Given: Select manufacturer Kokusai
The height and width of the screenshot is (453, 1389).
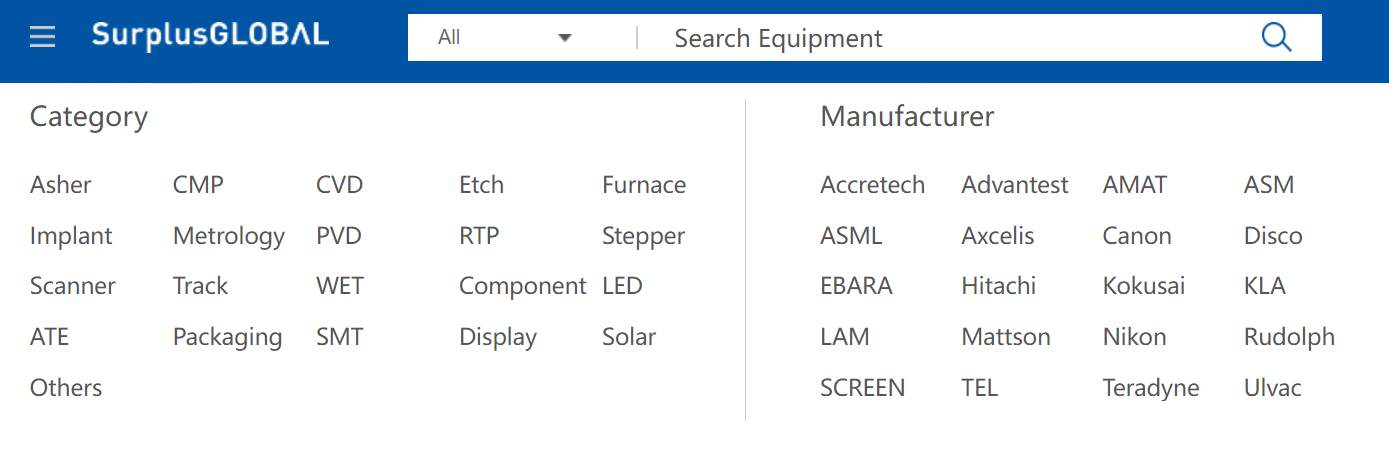Looking at the screenshot, I should (x=1144, y=286).
